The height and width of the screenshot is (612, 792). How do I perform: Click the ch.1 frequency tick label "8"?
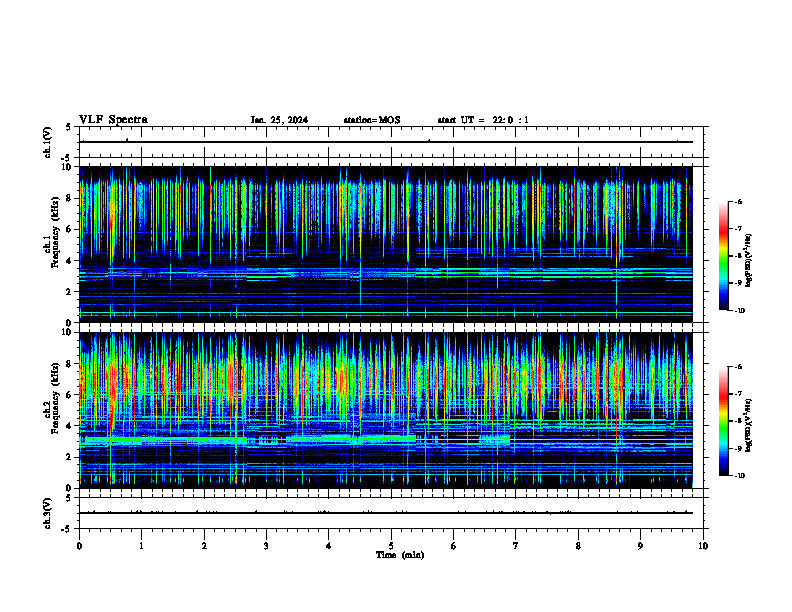tap(69, 198)
